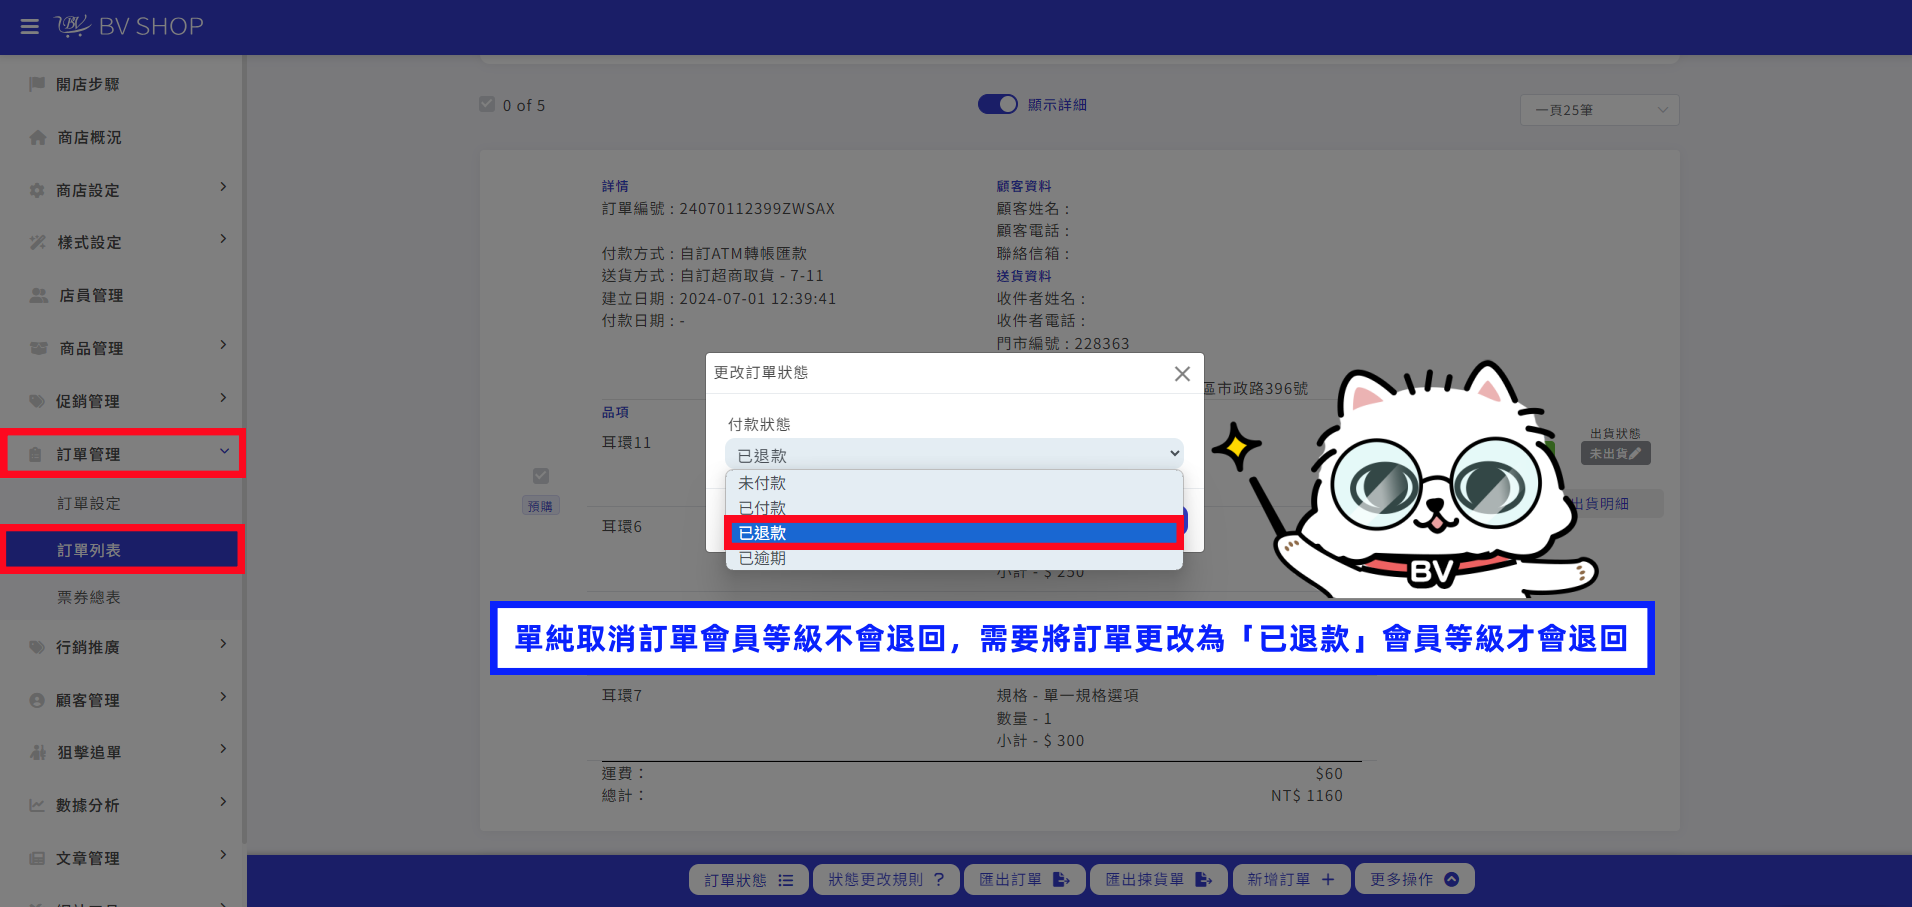
Task: Click the 狀態更改規則 help button
Action: pos(886,880)
